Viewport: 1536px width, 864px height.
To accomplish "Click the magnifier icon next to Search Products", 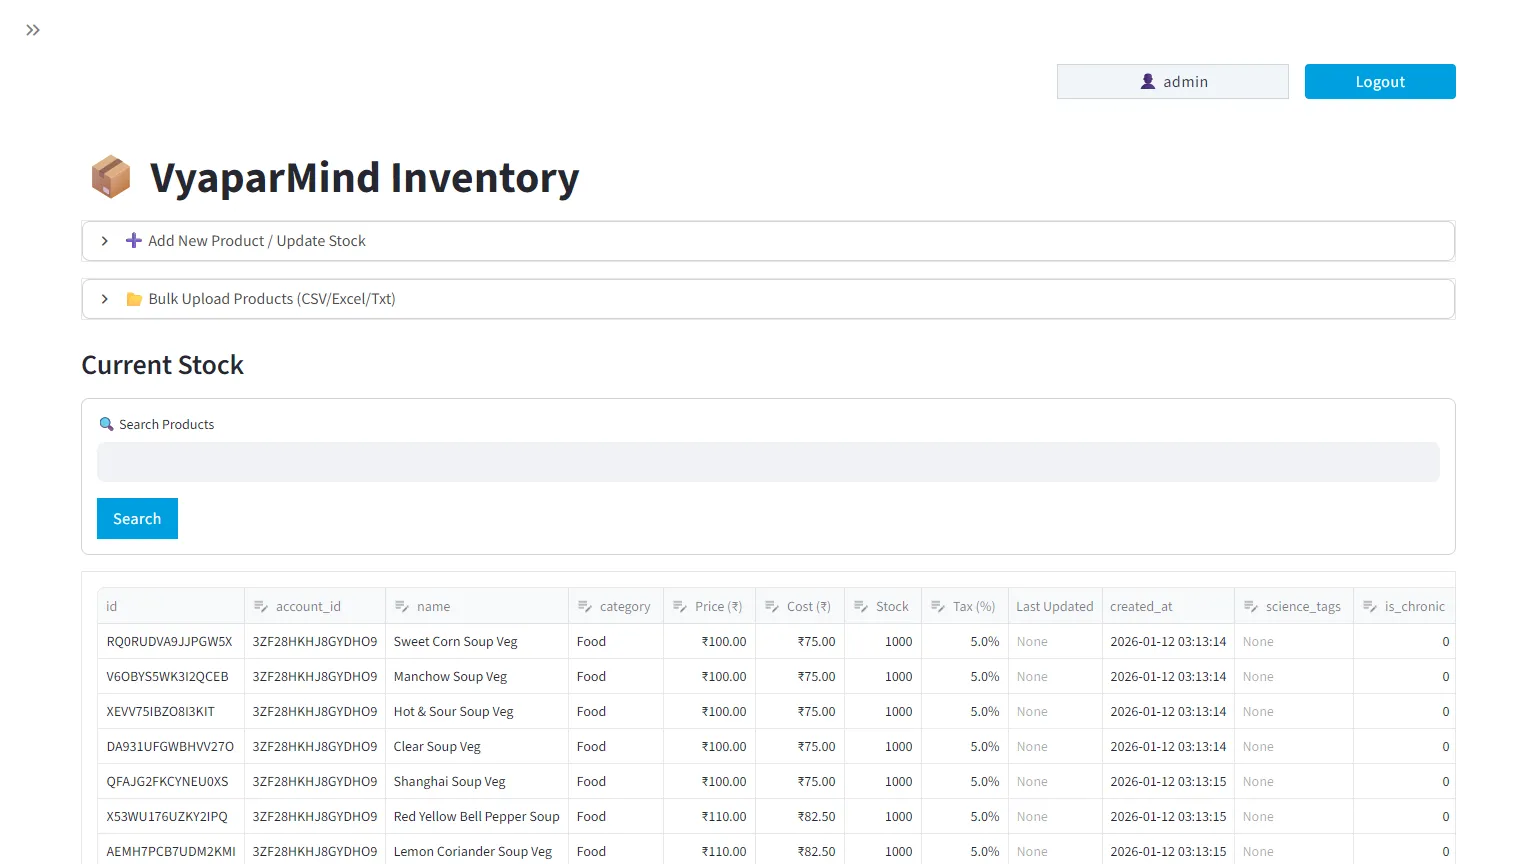I will pos(106,424).
